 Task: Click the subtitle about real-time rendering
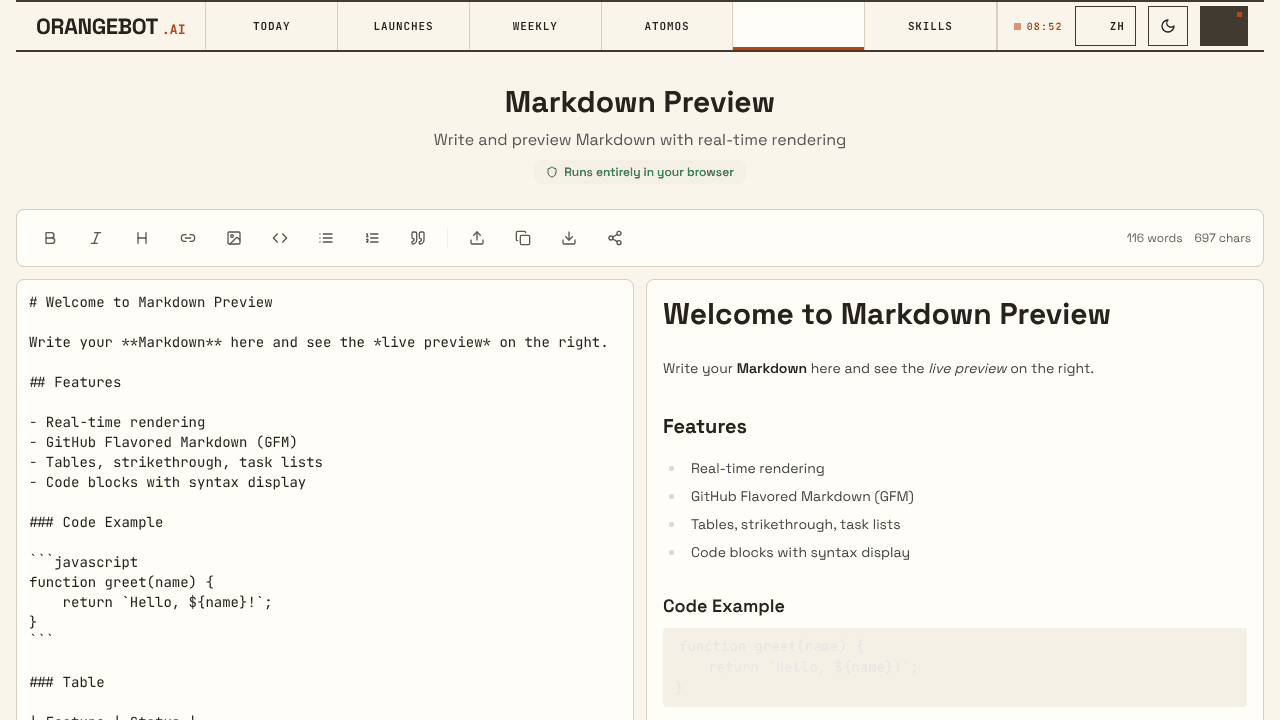click(x=640, y=140)
